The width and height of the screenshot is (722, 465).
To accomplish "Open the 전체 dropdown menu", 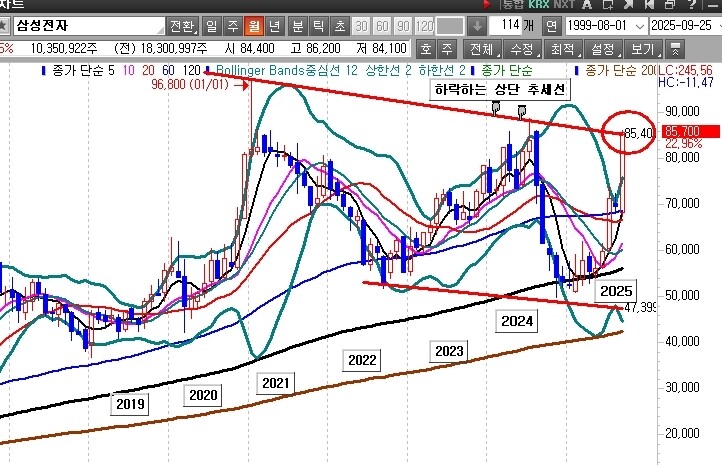I will pos(483,49).
